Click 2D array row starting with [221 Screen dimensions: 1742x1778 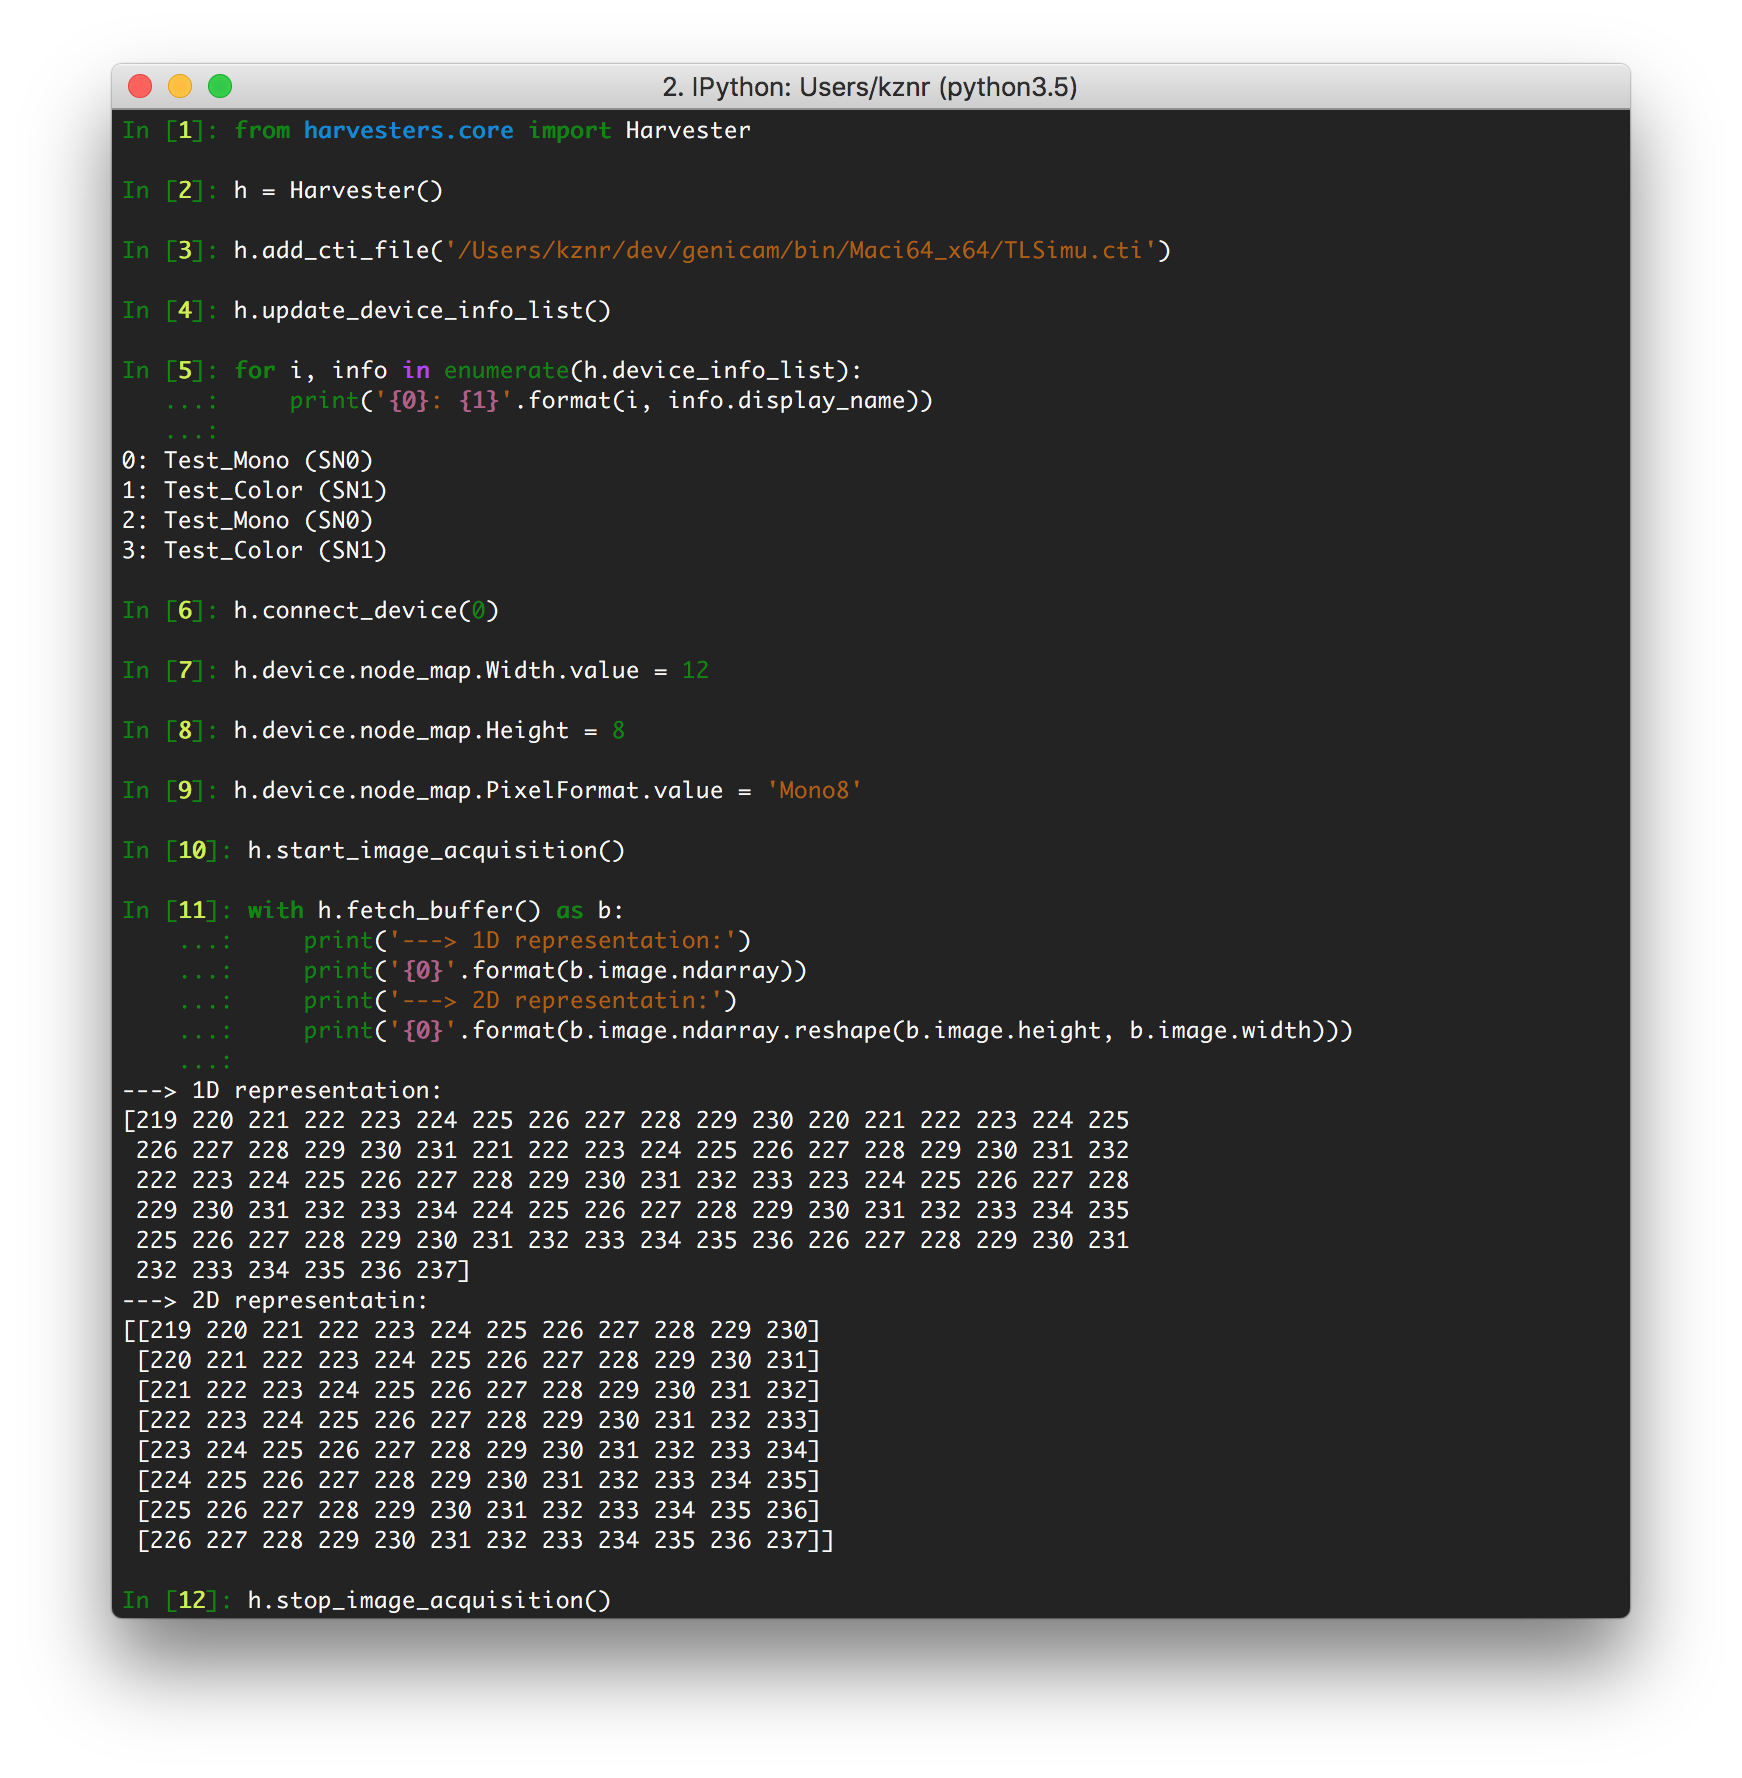478,1391
